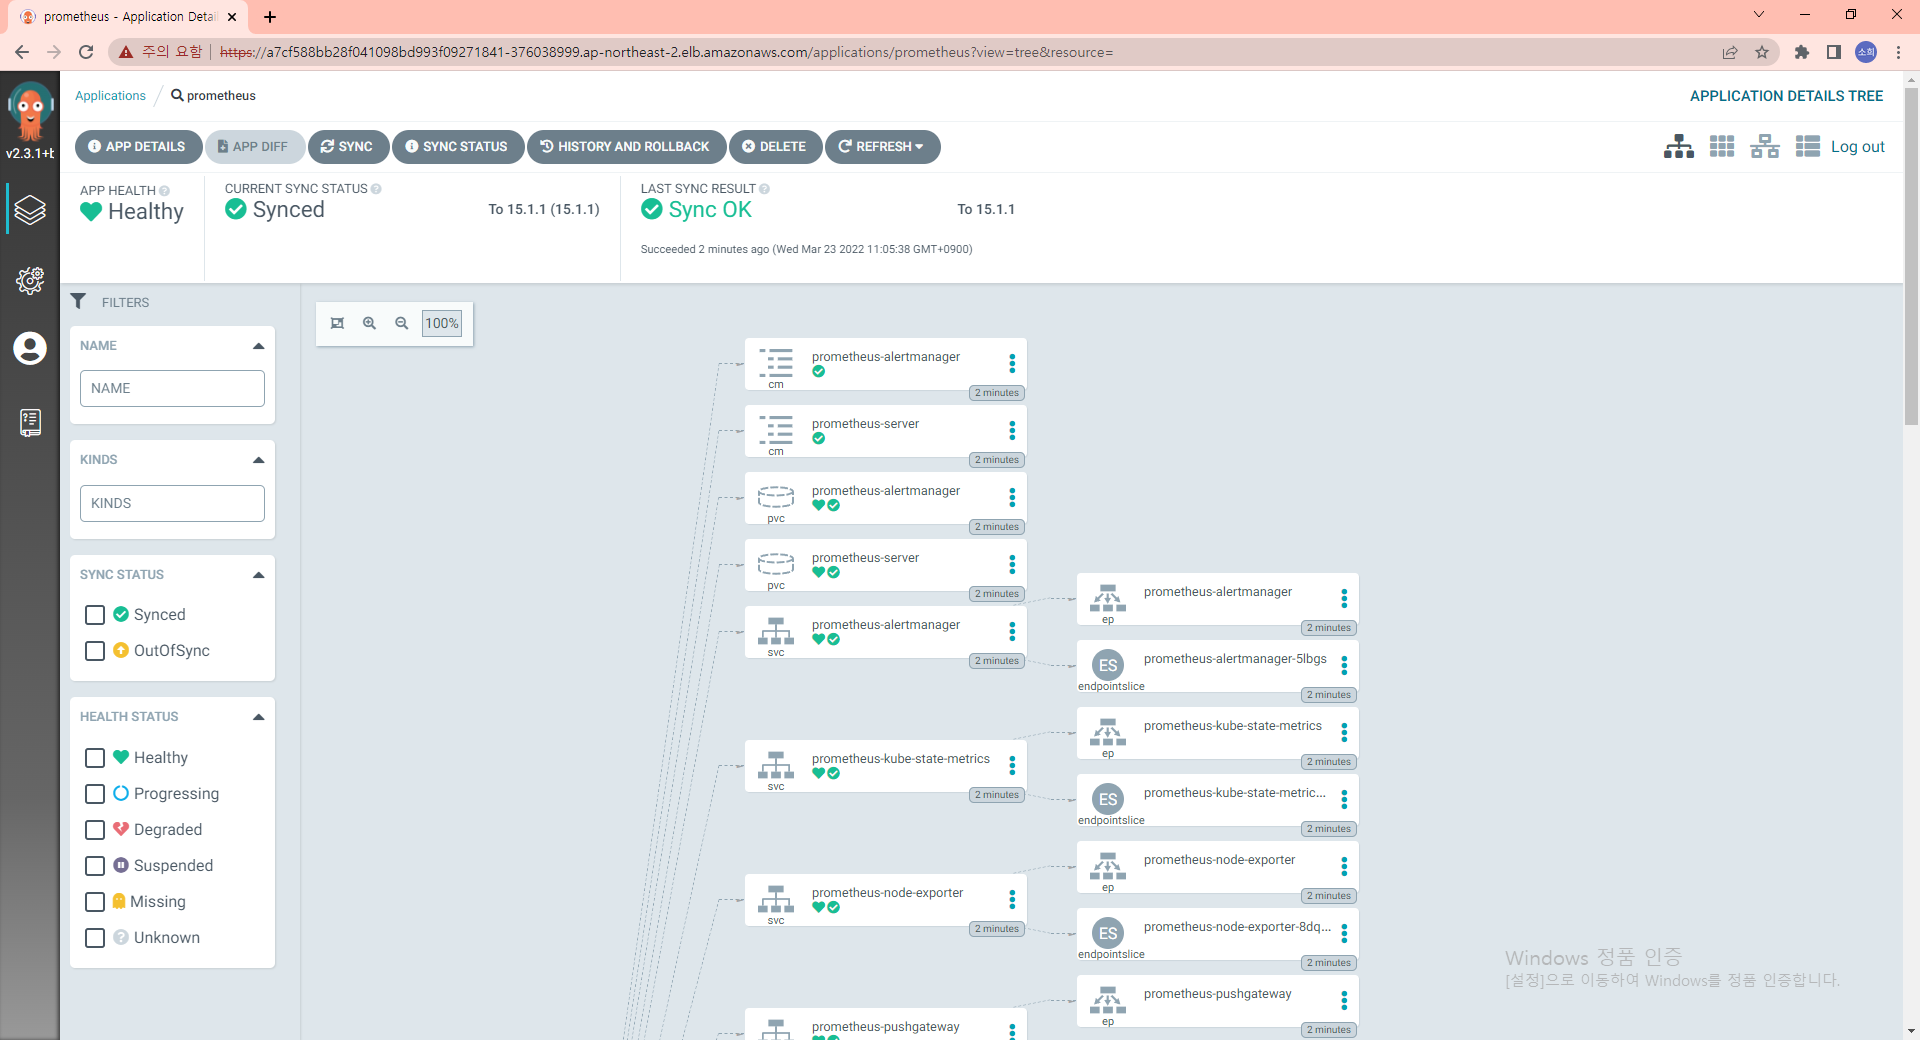Open menu dots for prometheus-node-exporter ep node

point(1344,866)
